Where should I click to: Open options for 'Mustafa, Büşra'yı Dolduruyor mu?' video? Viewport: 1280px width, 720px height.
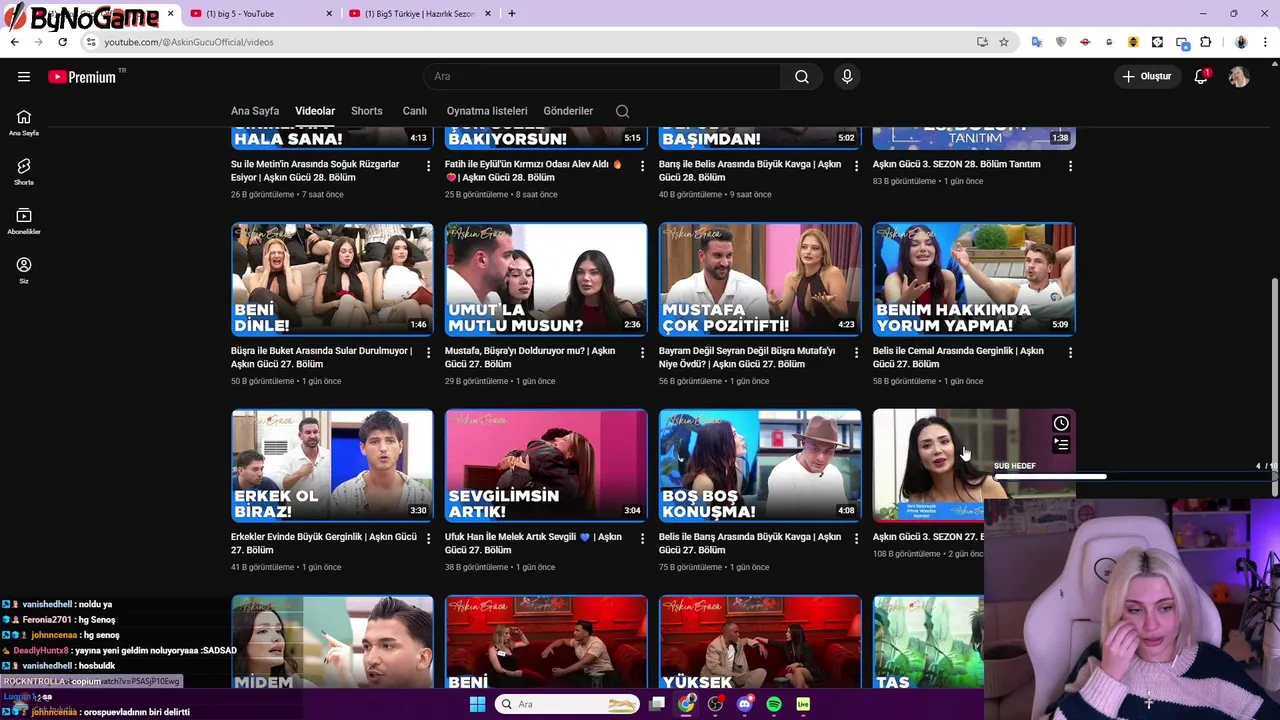(x=642, y=353)
